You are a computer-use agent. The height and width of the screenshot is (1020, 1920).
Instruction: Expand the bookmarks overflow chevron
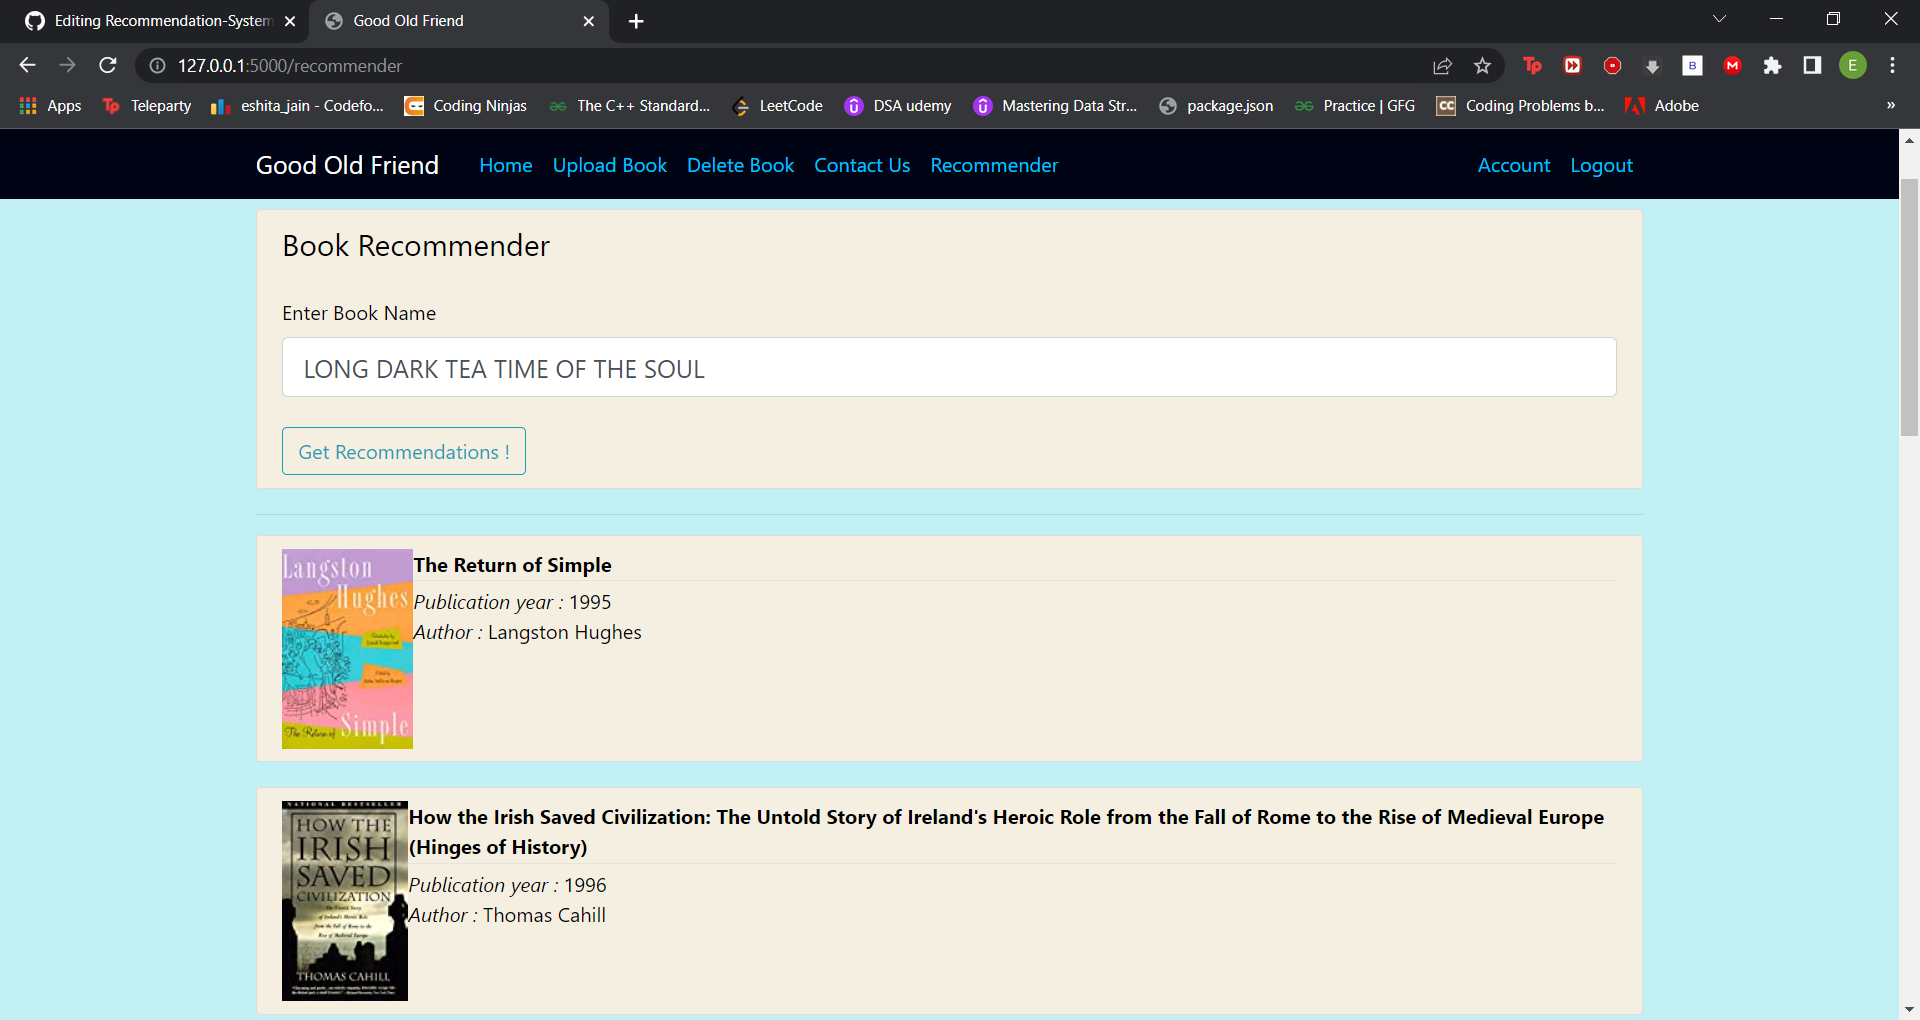(x=1891, y=106)
